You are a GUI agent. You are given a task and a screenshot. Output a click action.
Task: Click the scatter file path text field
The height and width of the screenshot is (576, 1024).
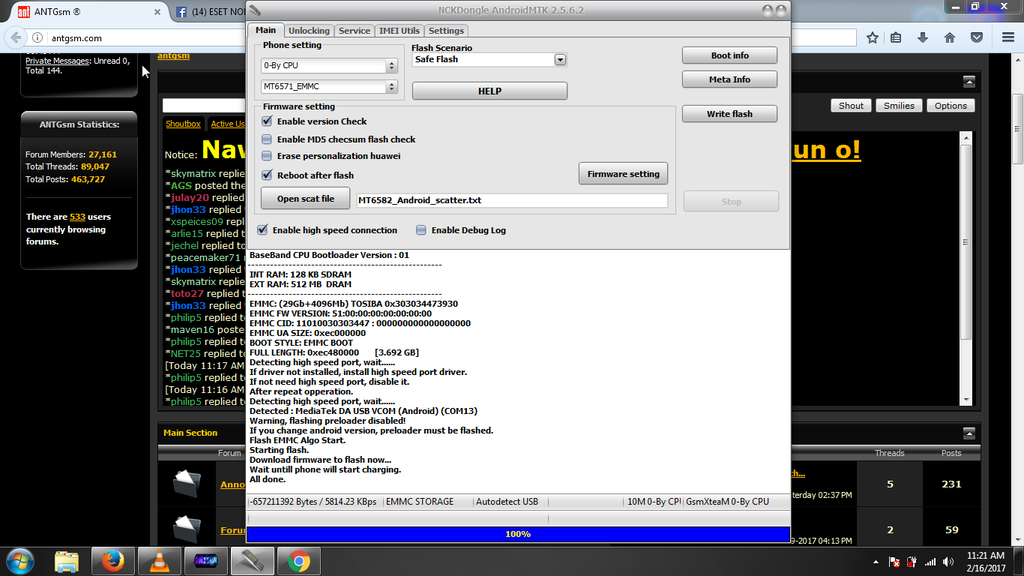511,200
